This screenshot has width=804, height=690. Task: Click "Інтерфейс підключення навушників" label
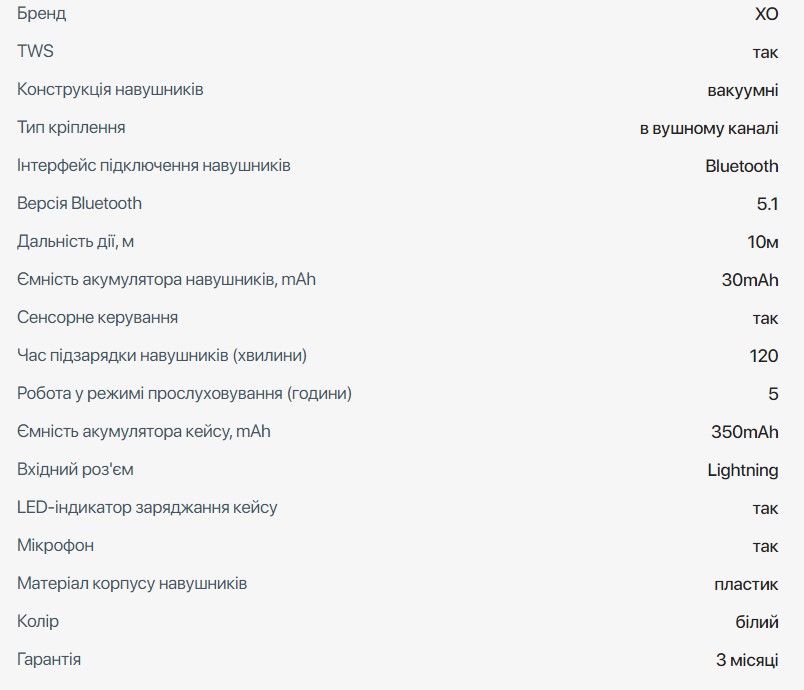coord(153,165)
